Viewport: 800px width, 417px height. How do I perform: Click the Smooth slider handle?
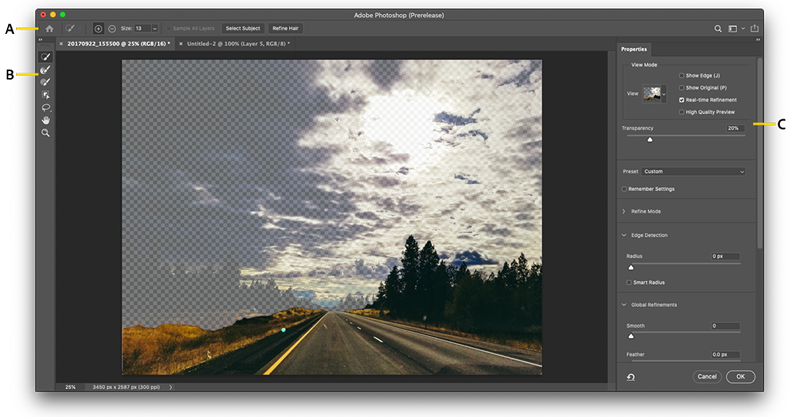coord(631,336)
